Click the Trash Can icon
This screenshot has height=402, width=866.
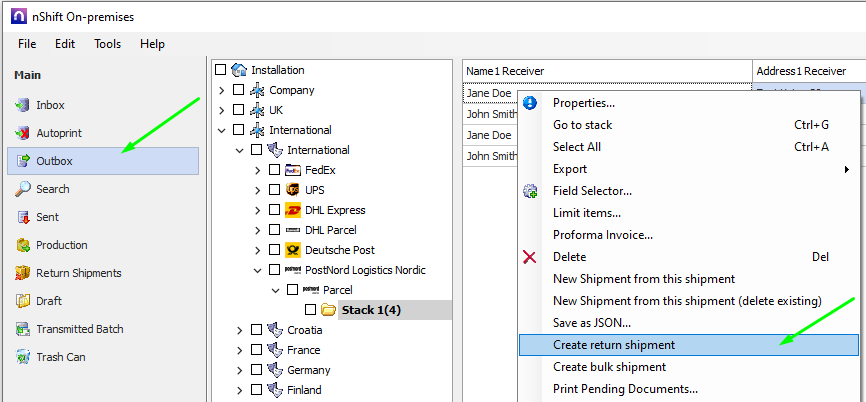22,357
